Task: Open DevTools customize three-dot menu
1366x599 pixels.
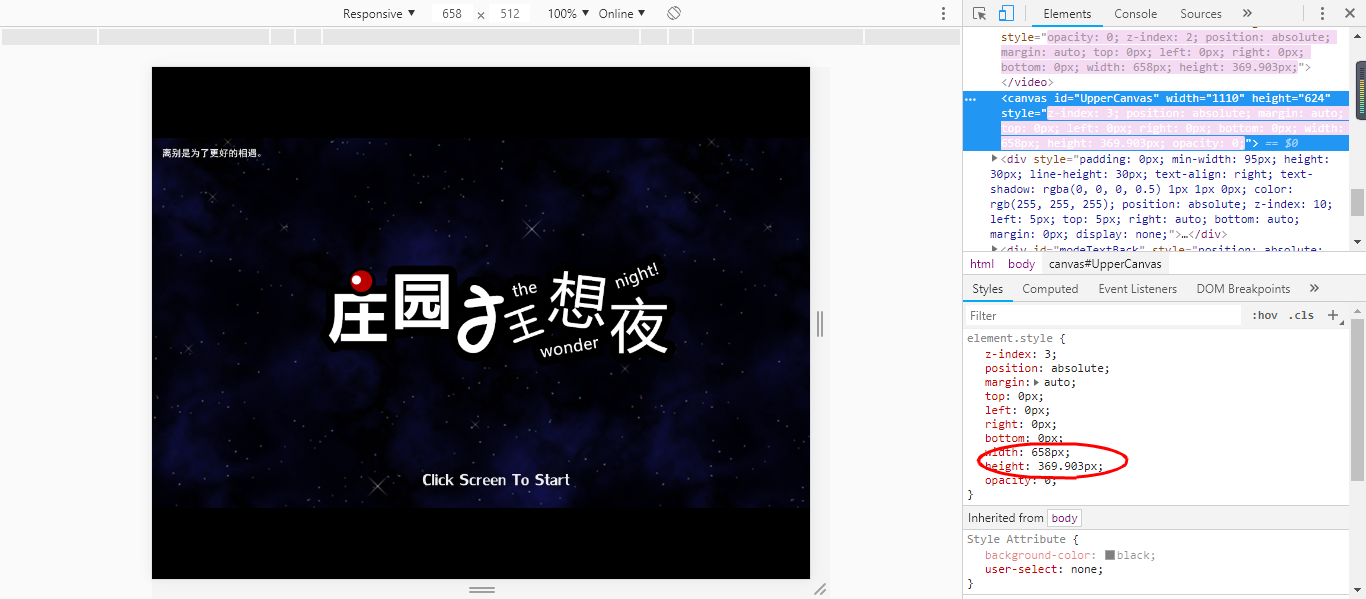Action: pyautogui.click(x=1323, y=14)
